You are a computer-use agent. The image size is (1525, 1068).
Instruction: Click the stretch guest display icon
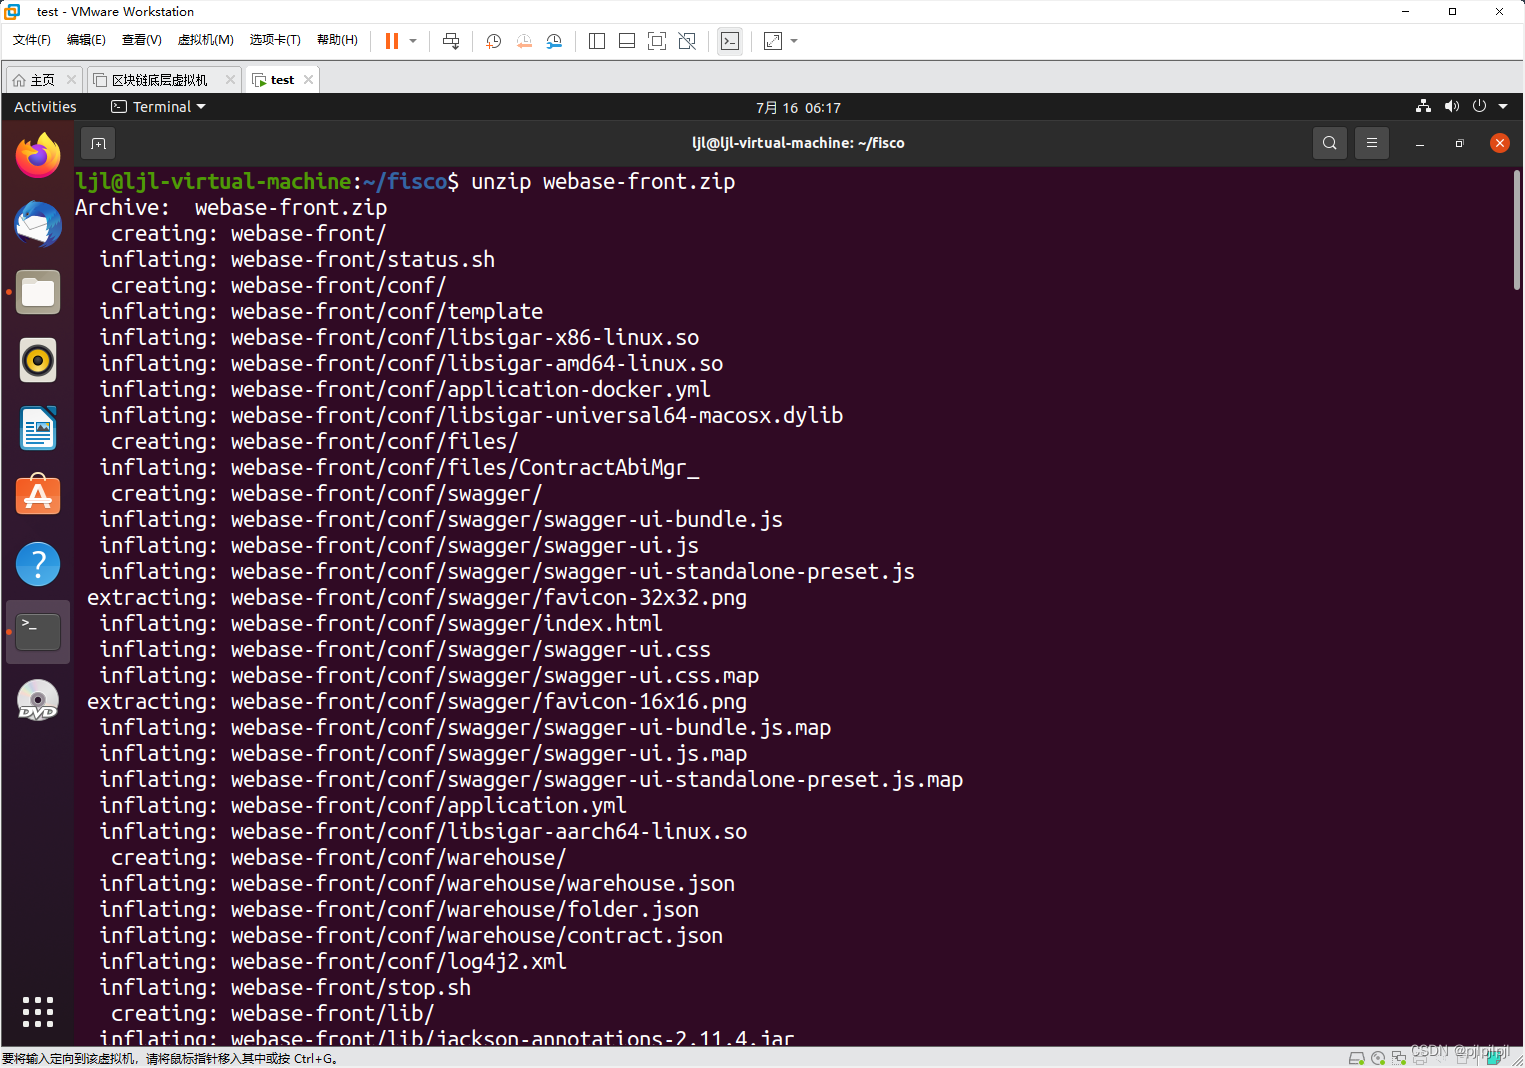point(773,41)
